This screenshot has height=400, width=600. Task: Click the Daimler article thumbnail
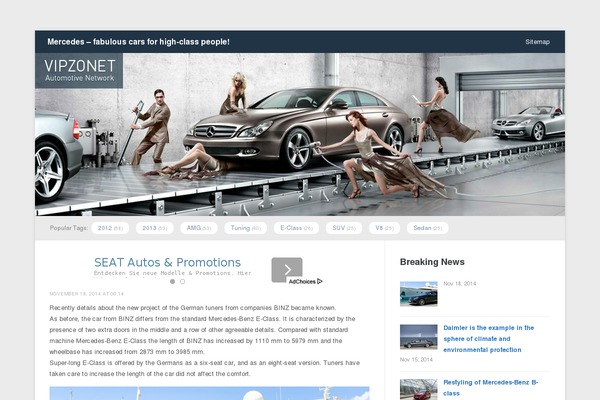[419, 337]
